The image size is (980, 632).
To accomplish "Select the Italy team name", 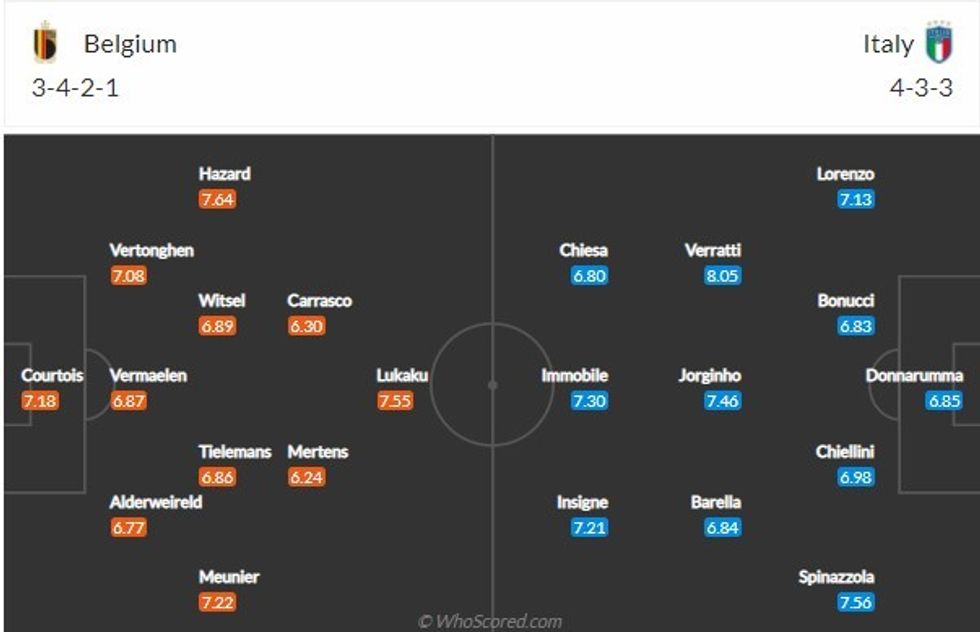I will [888, 44].
